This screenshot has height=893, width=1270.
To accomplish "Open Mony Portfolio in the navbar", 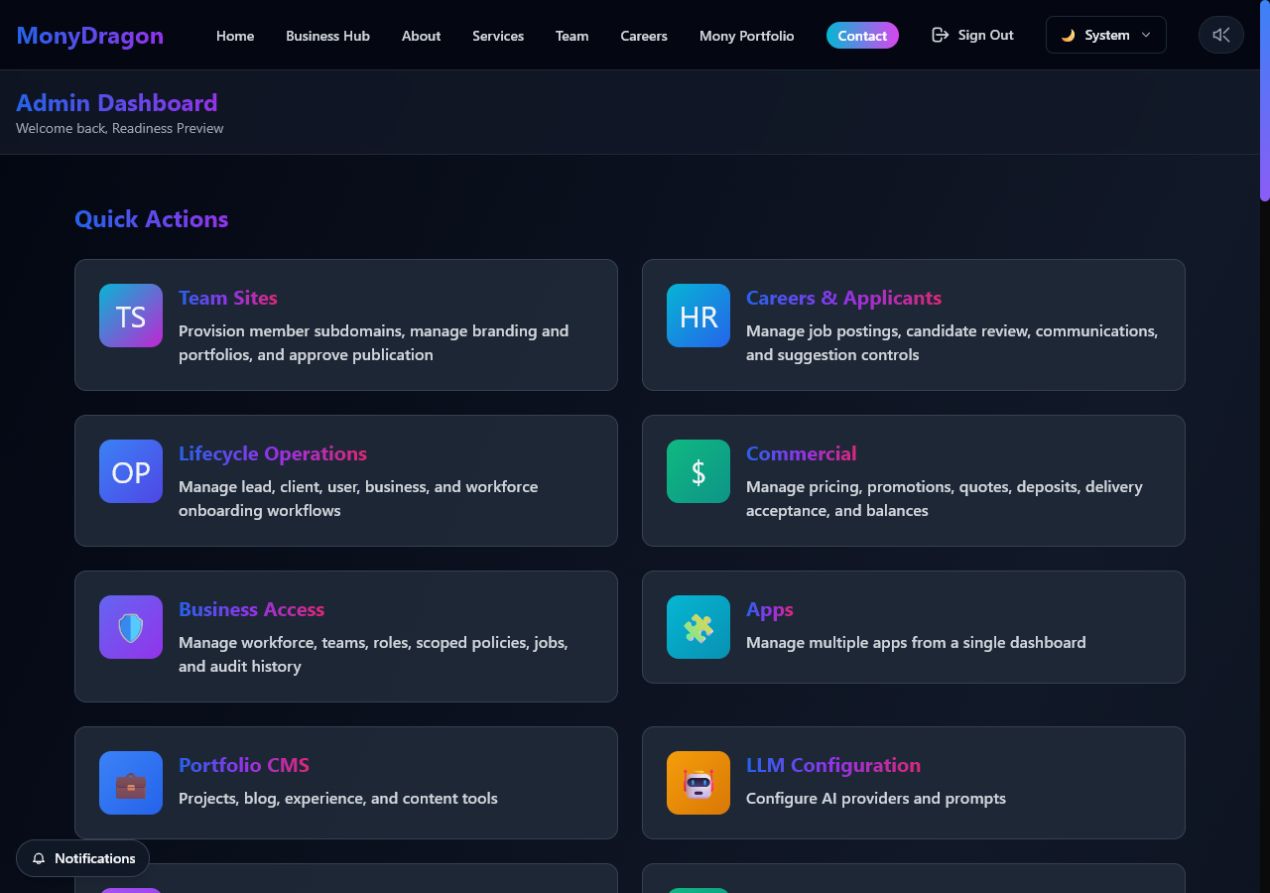I will pyautogui.click(x=747, y=36).
